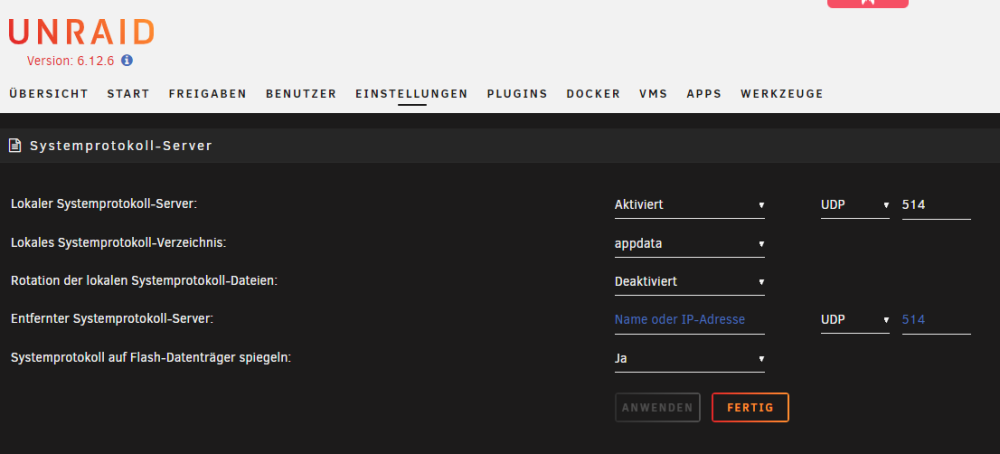This screenshot has width=1000, height=454.
Task: Click the Anwenden button
Action: pyautogui.click(x=658, y=407)
